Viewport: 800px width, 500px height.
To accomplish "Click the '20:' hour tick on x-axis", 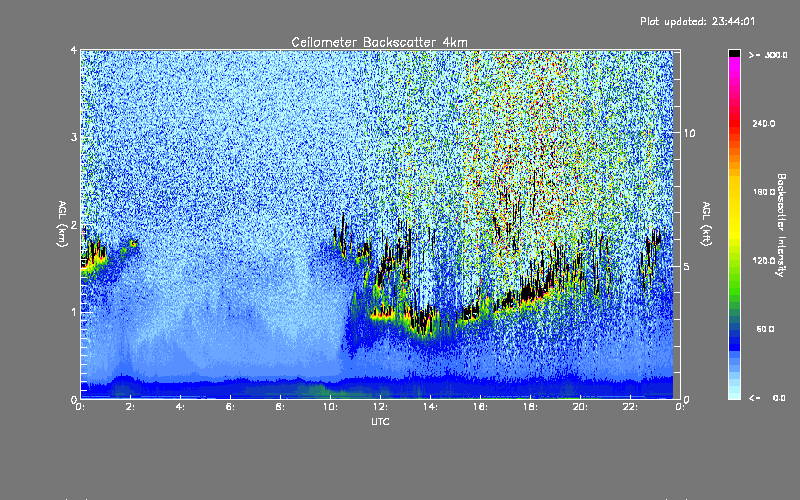I will [580, 407].
